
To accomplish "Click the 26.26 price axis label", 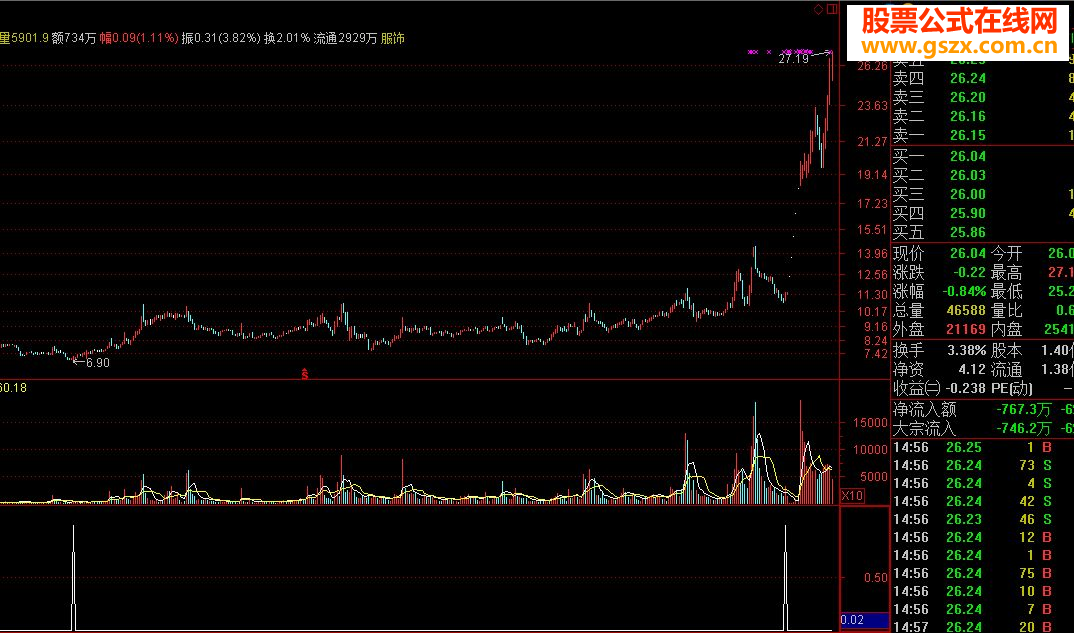I will (x=872, y=66).
